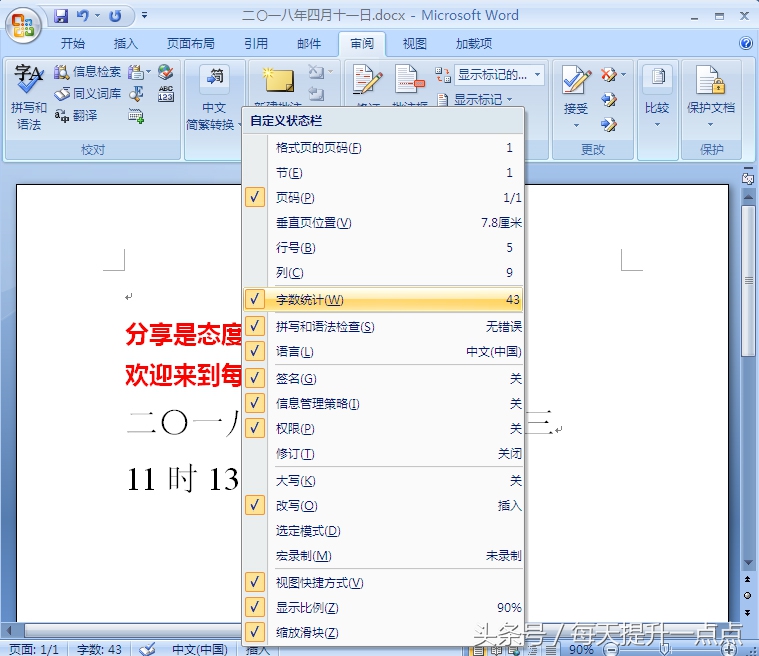
Task: Click the Track Changes (修订) pencil icon
Action: coord(367,79)
